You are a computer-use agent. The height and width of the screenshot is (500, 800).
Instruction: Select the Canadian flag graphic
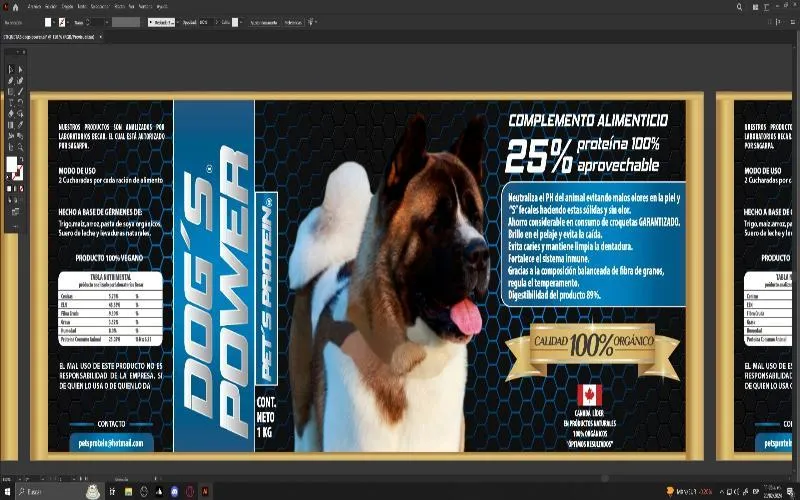589,395
